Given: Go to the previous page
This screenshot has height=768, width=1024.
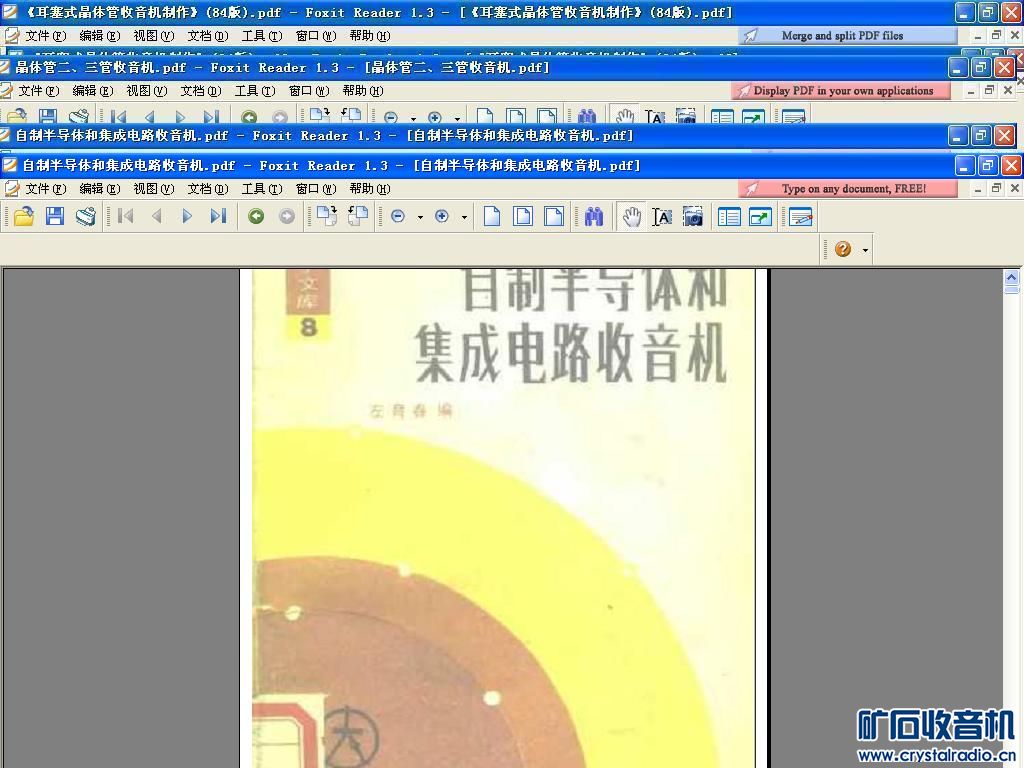Looking at the screenshot, I should point(157,216).
